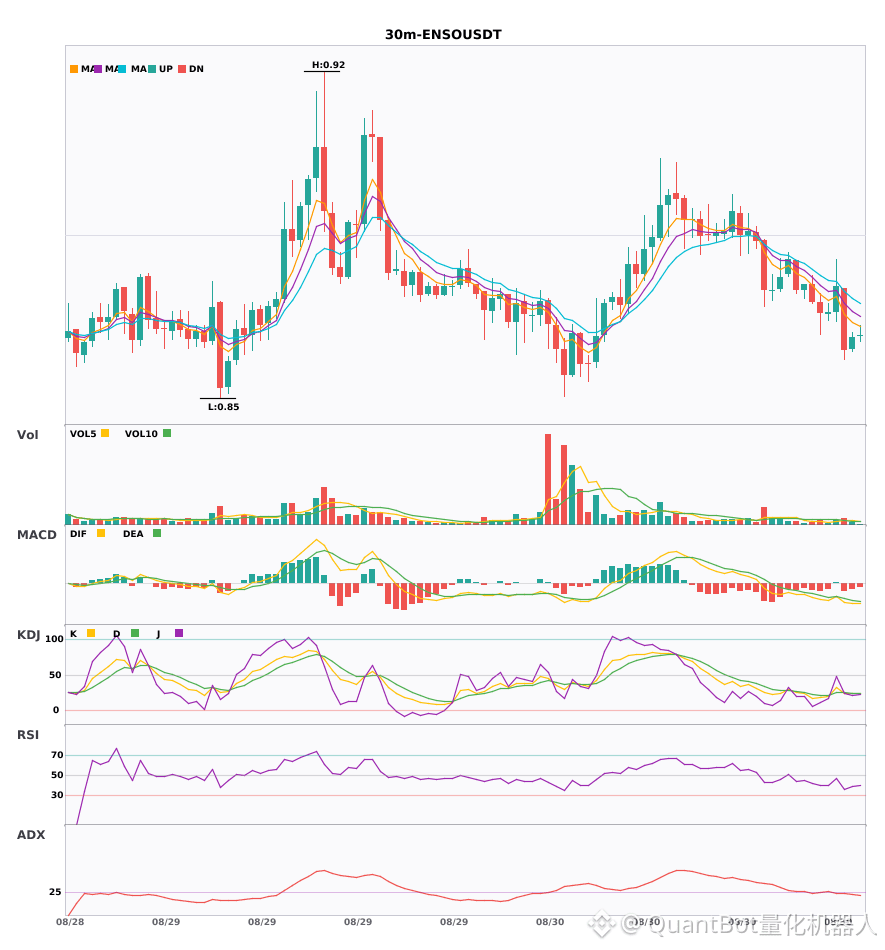Screen dimensions: 885x950
Task: Click the KDJ panel heading
Action: point(28,635)
